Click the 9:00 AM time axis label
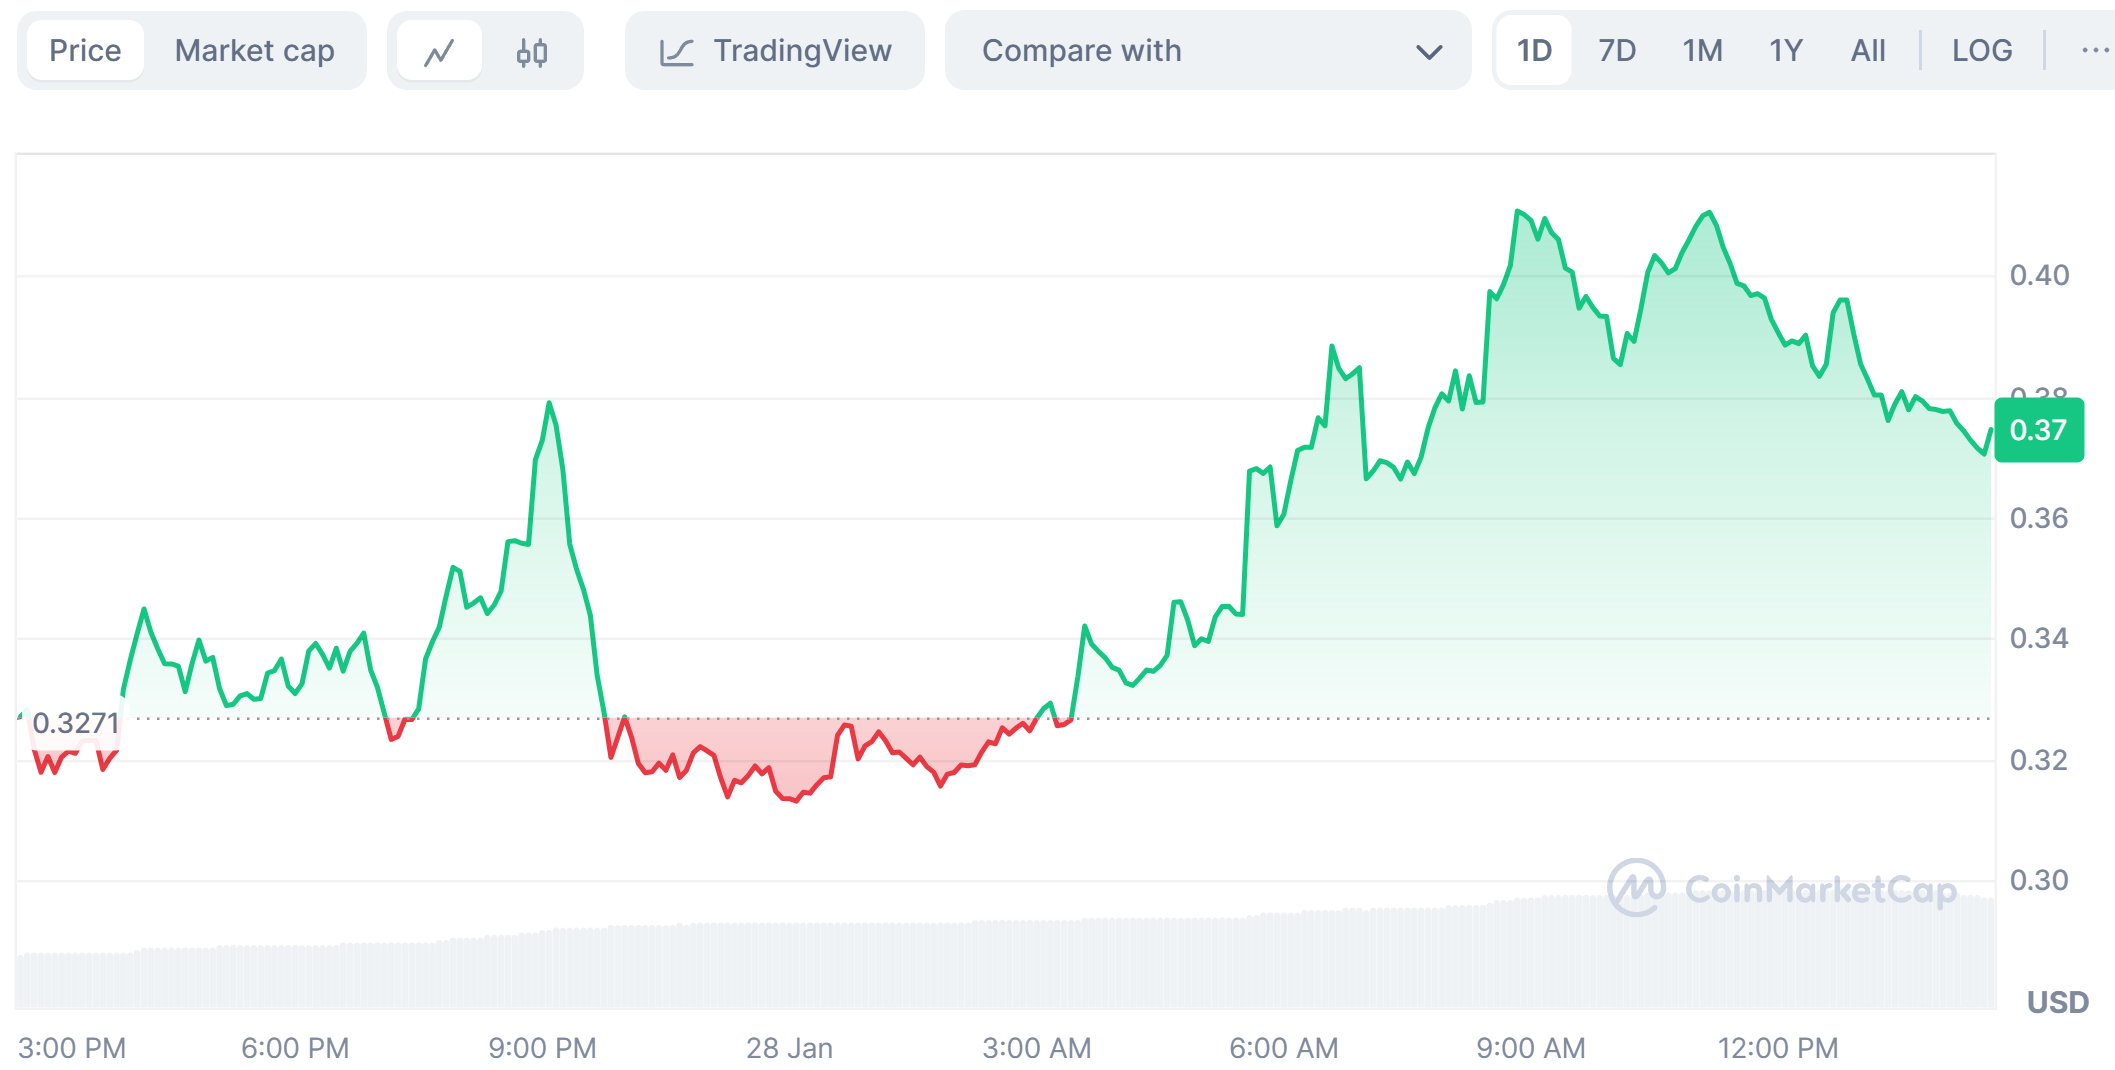Viewport: 2115px width, 1070px height. (x=1530, y=1048)
